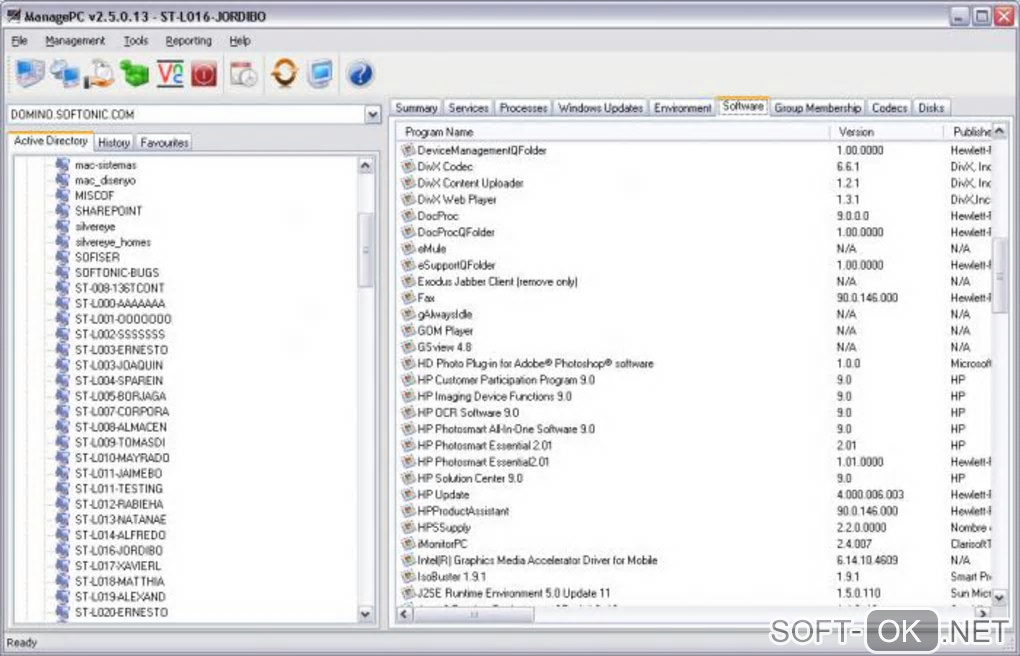
Task: Click the package icon next to GOM Player
Action: (408, 331)
